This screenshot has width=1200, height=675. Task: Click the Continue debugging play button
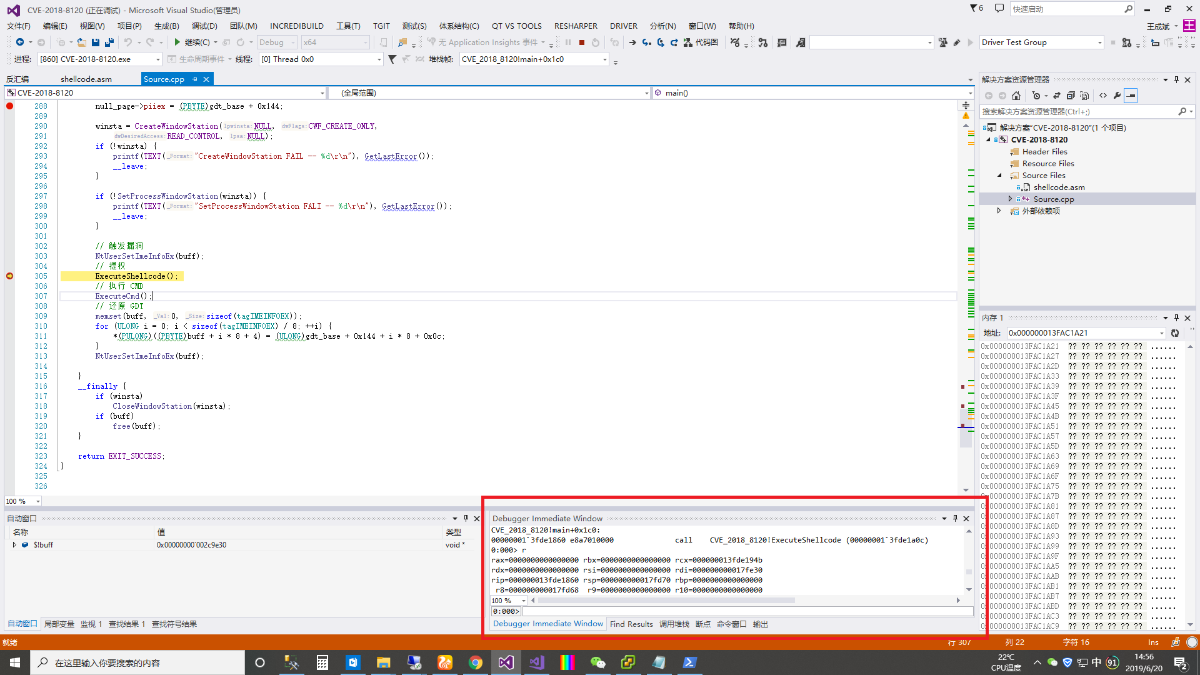click(178, 42)
